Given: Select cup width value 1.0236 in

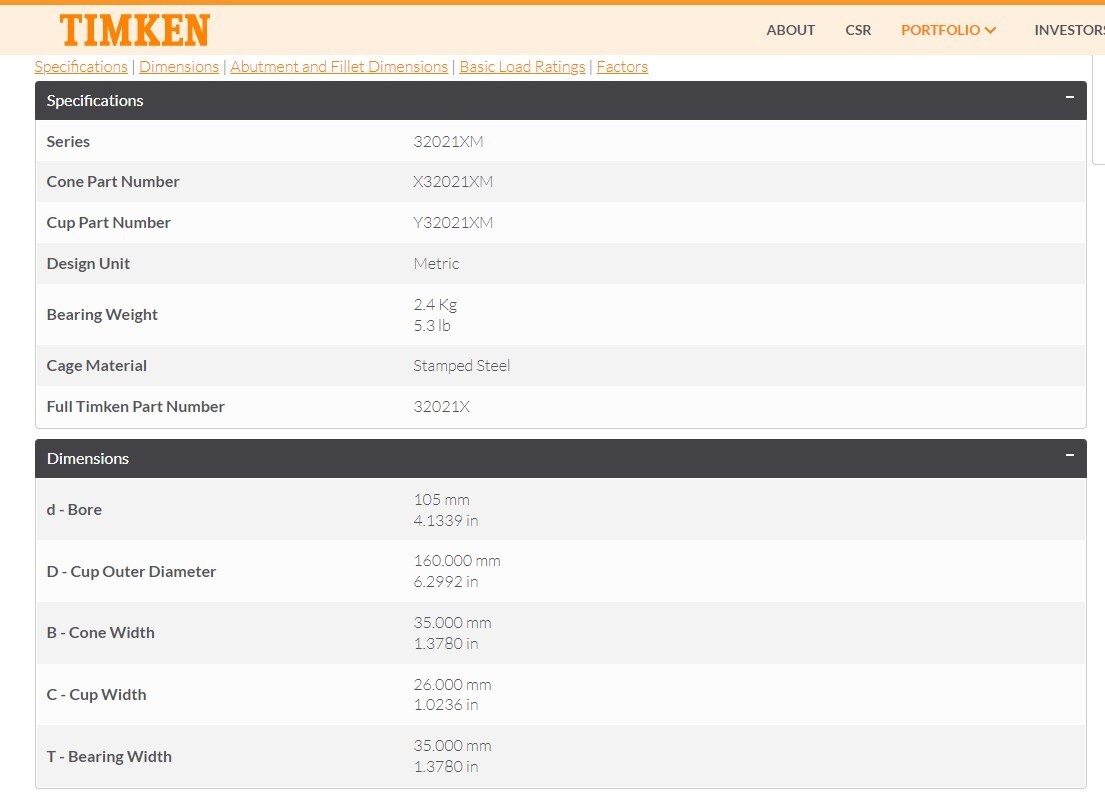Looking at the screenshot, I should point(446,705).
